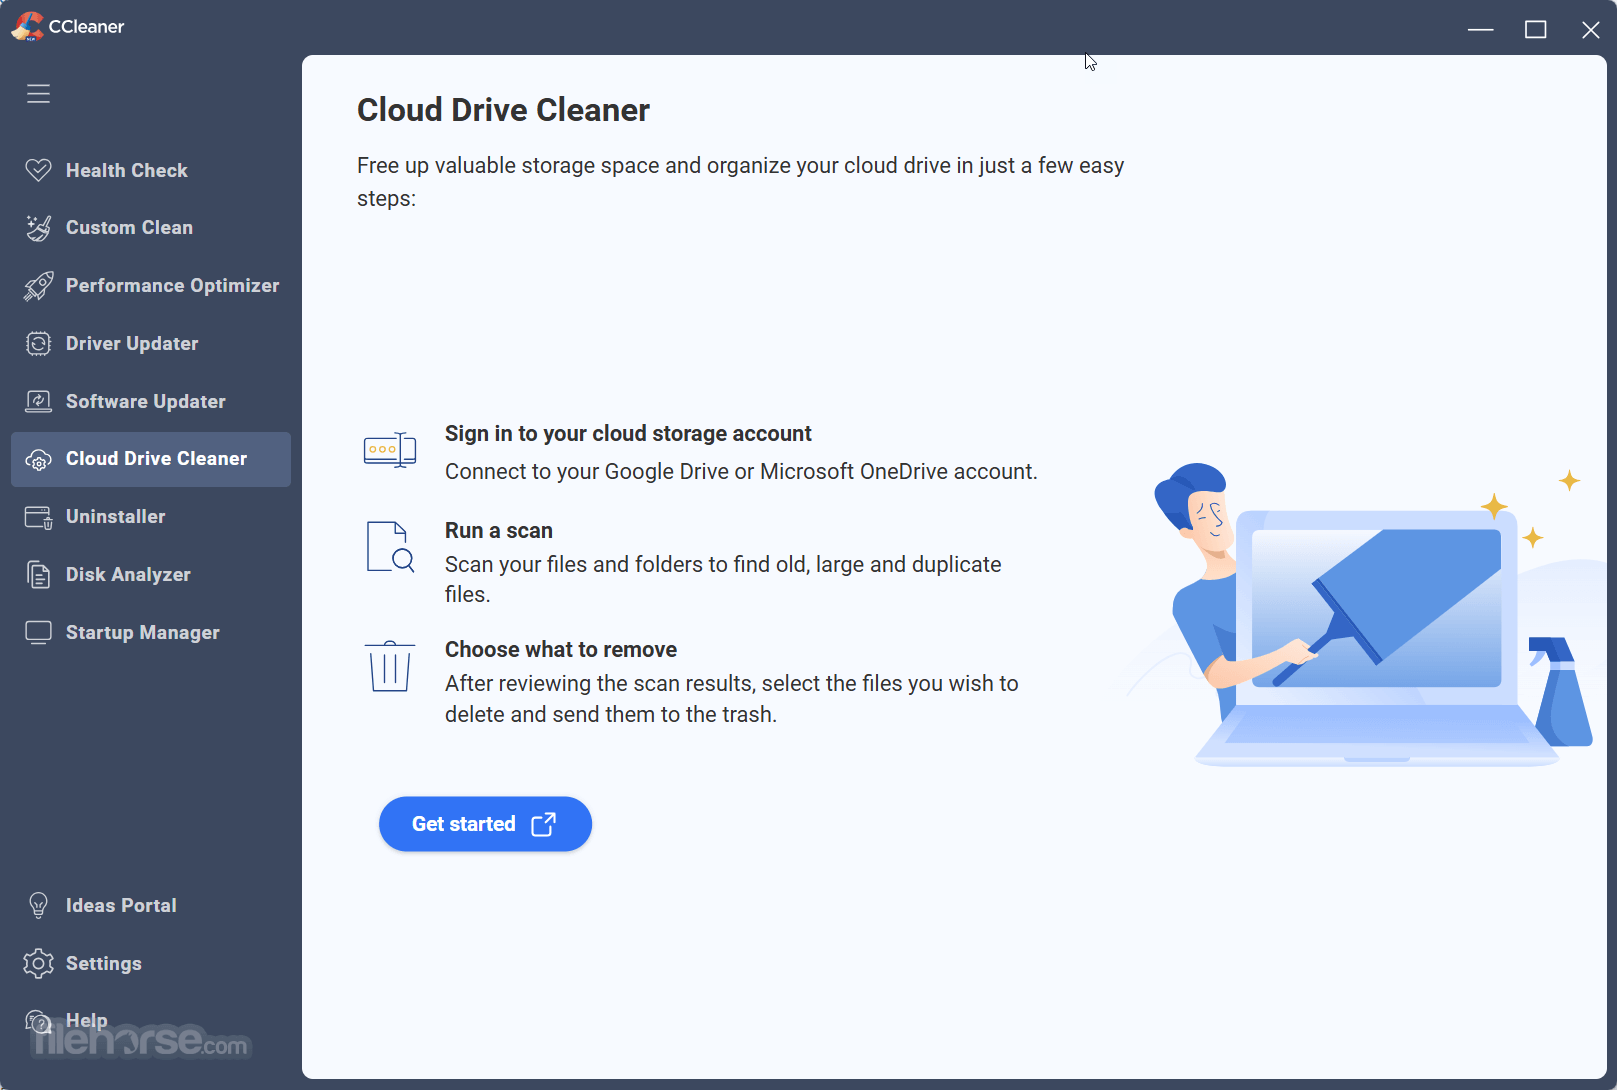
Task: Click the Get started button
Action: 485,824
